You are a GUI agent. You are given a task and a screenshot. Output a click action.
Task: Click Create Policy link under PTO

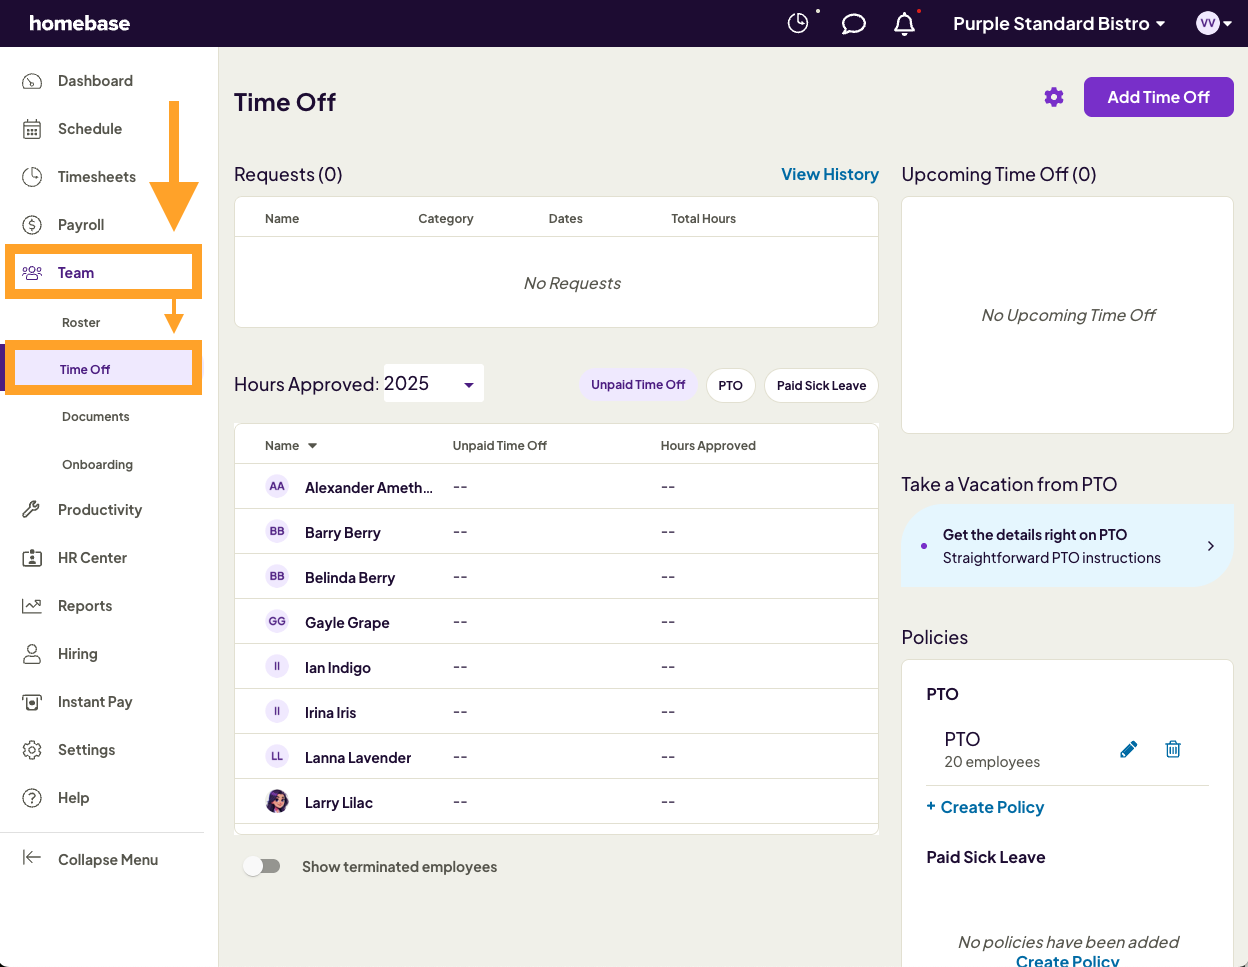click(991, 807)
